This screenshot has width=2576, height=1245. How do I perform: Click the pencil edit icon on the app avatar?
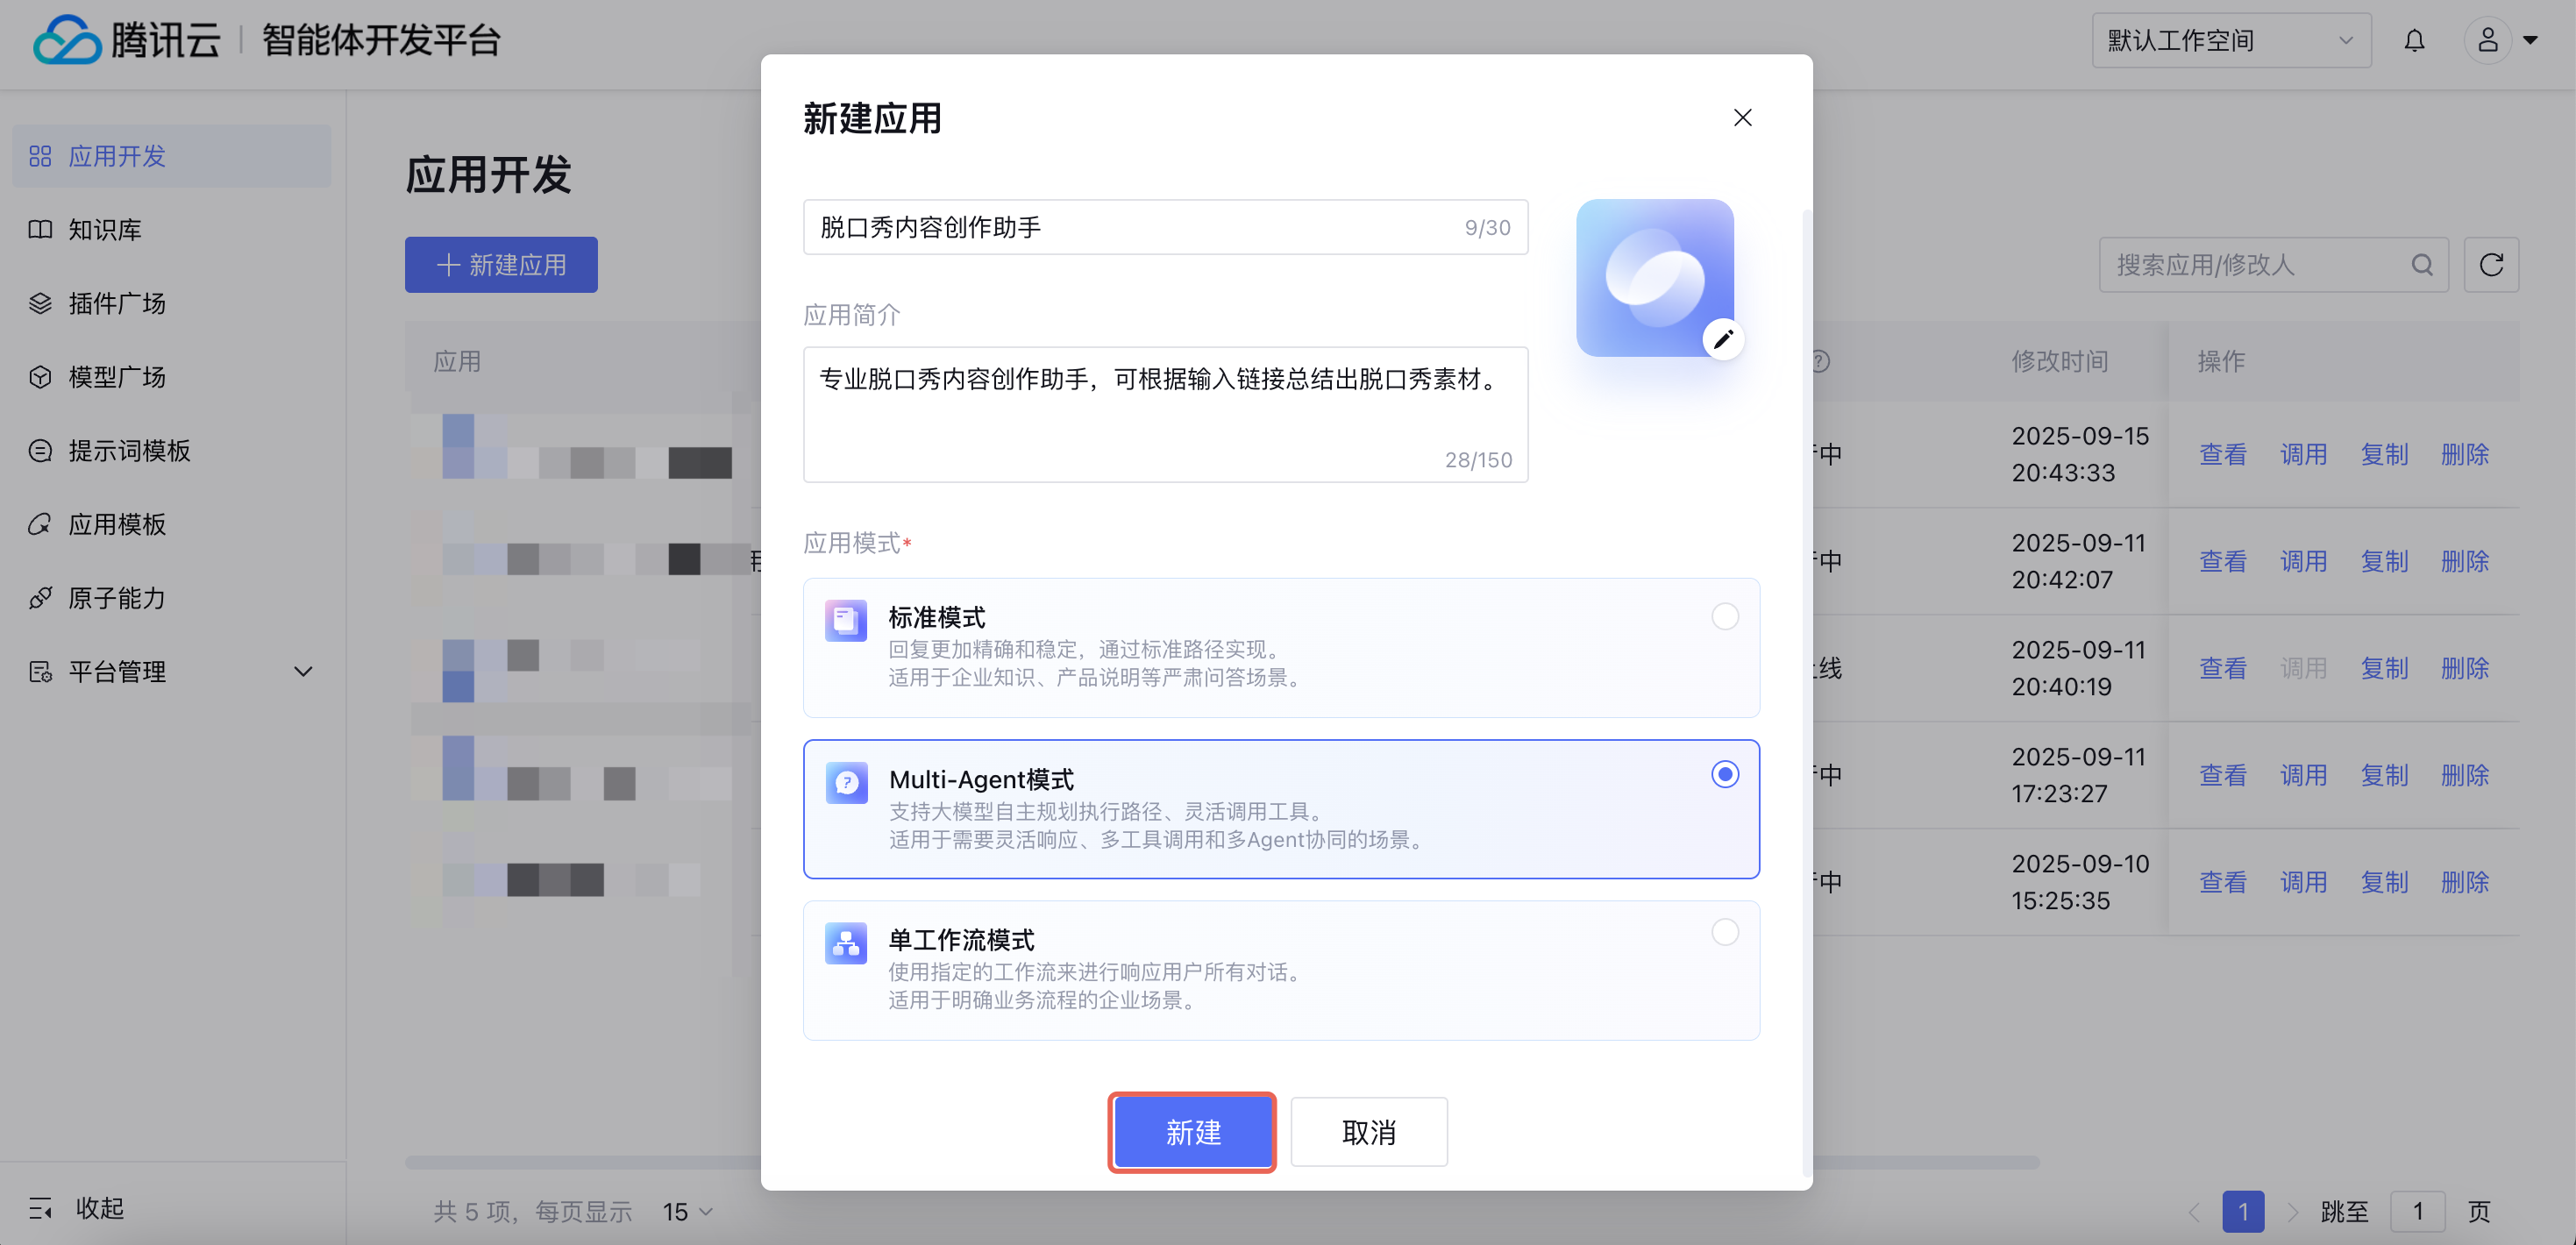pyautogui.click(x=1722, y=339)
